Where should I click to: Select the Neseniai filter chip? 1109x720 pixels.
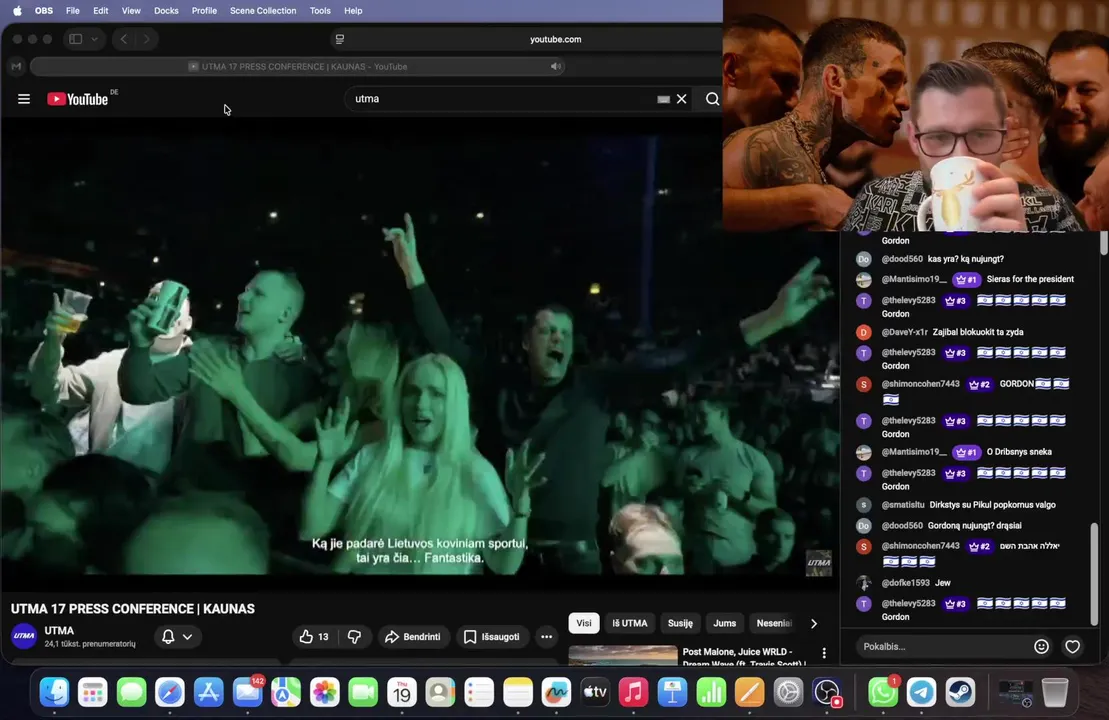(774, 623)
